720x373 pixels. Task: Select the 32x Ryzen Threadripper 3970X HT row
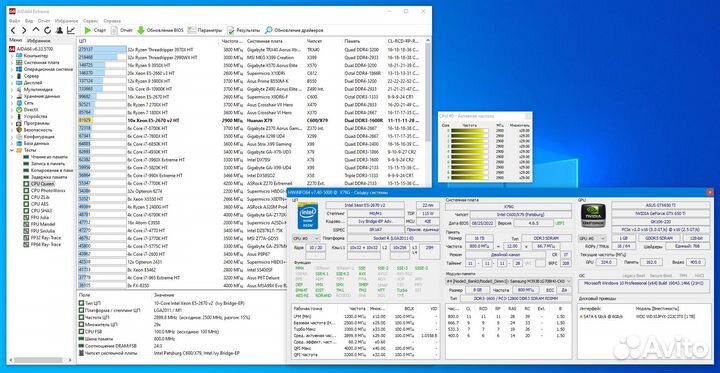coord(251,49)
